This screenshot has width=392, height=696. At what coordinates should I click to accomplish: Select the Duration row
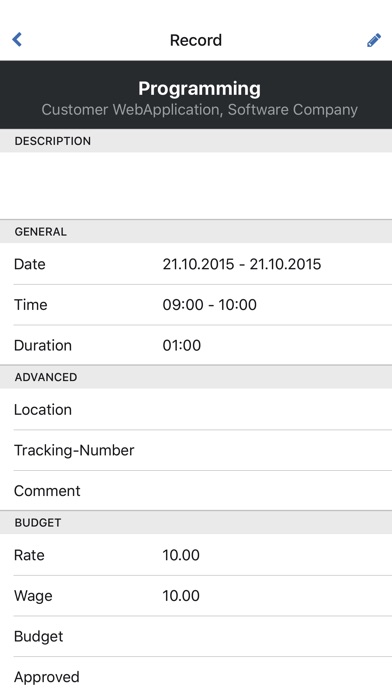coord(196,345)
